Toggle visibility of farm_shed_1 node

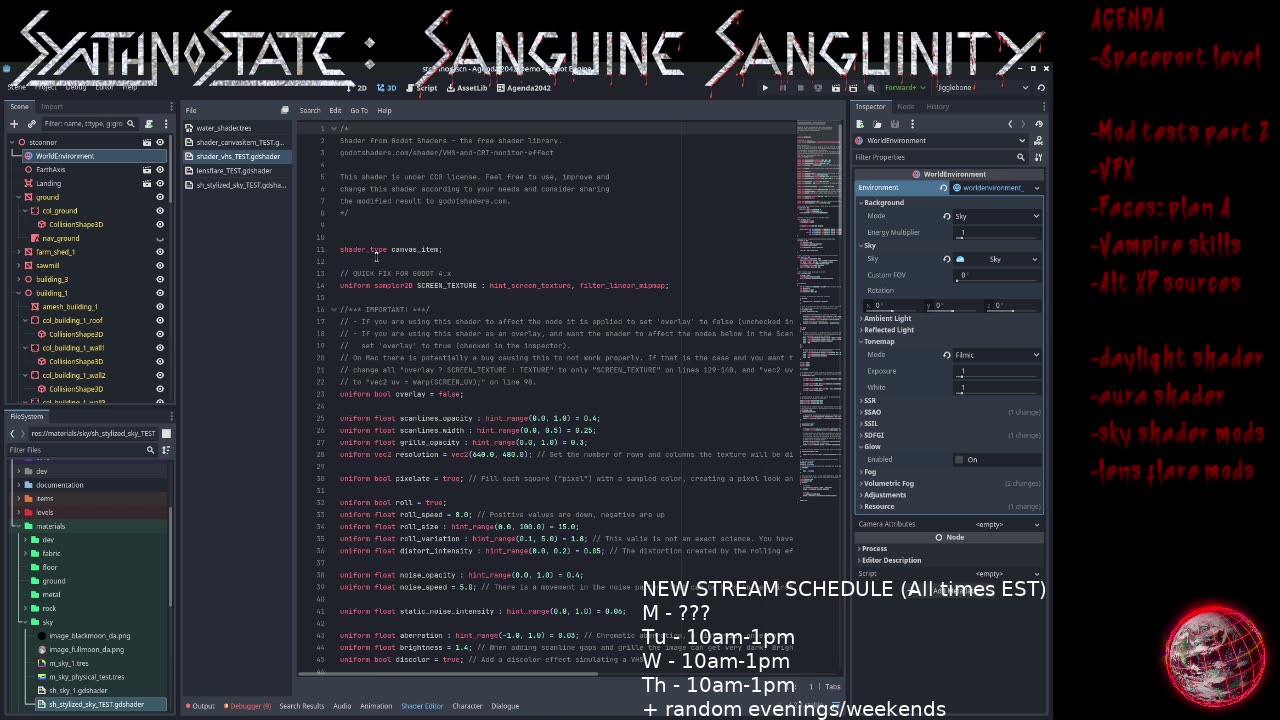160,252
